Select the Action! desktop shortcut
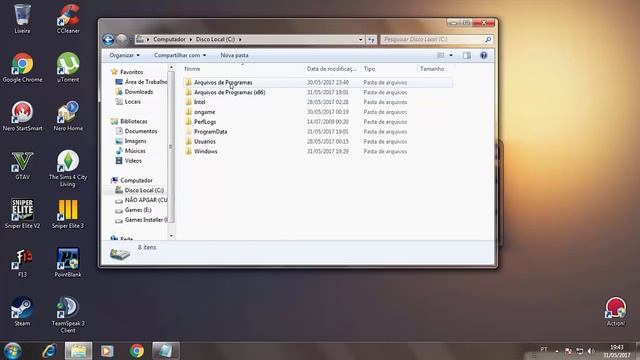Screen dimensions: 640x360 pos(616,311)
